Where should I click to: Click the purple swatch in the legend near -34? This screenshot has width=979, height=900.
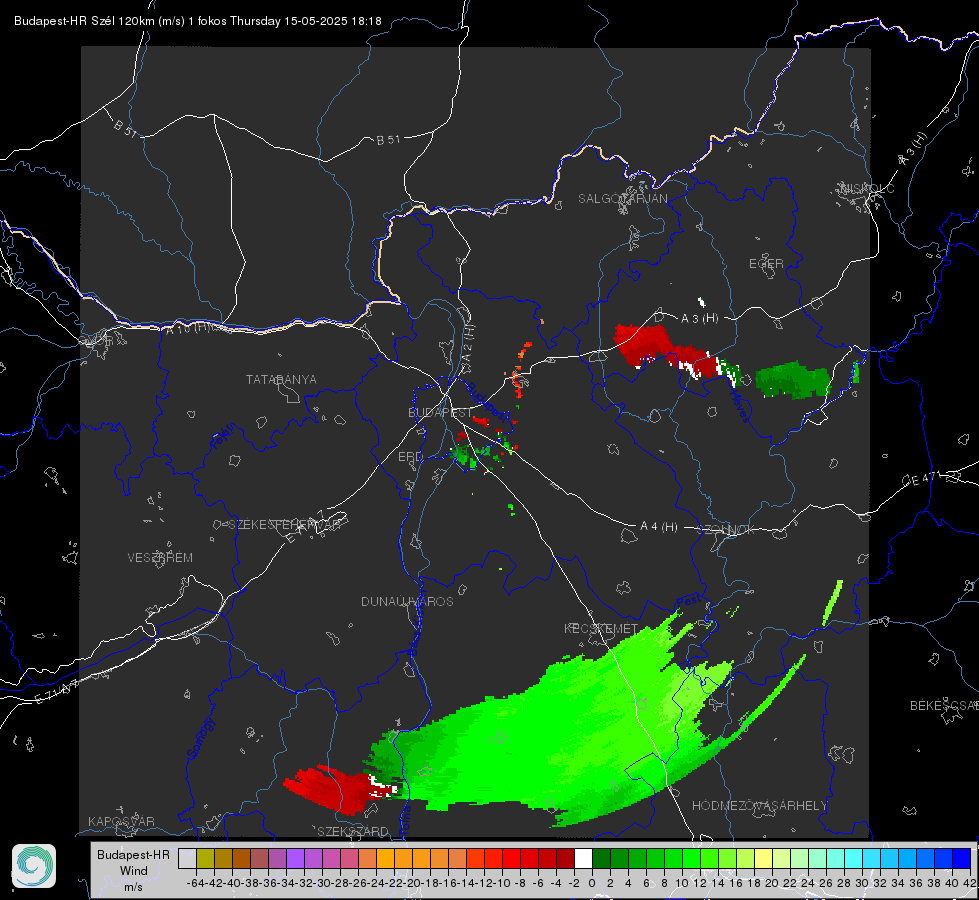(x=295, y=858)
